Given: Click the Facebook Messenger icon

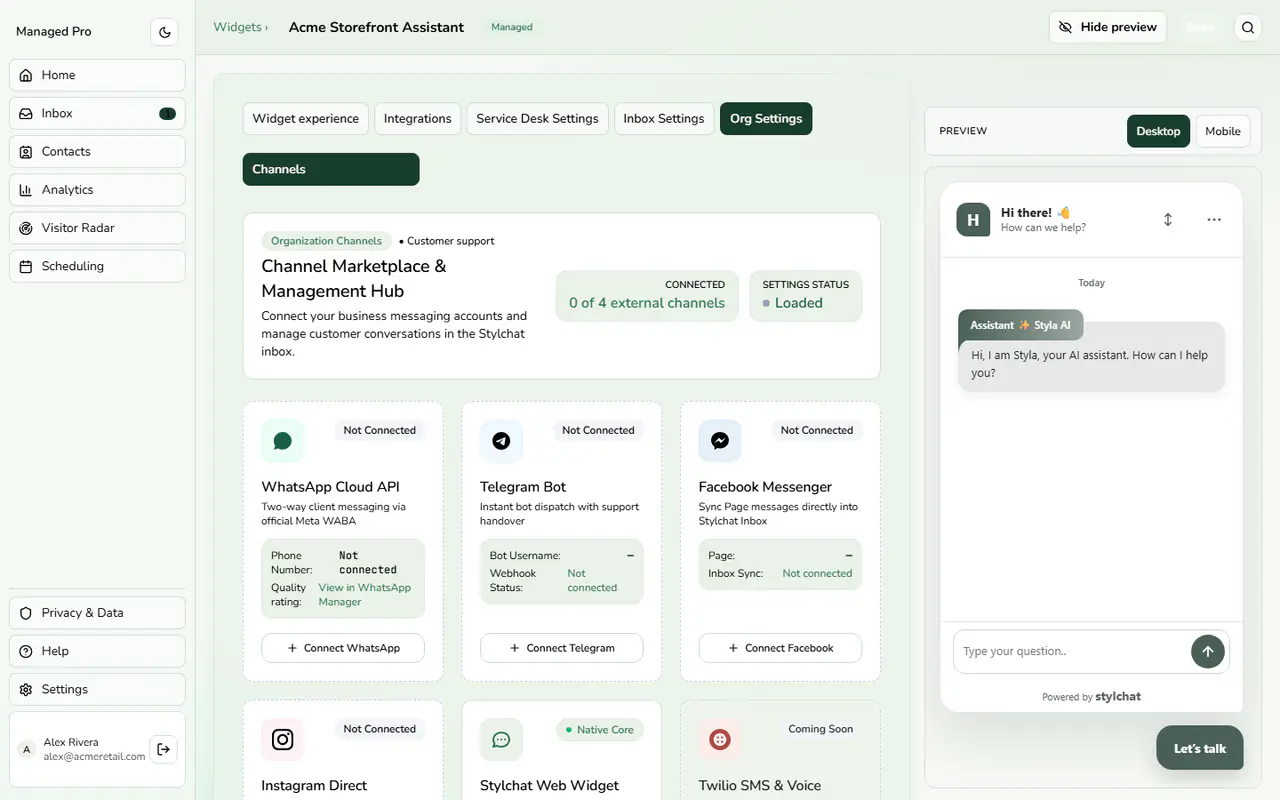Looking at the screenshot, I should (x=720, y=441).
